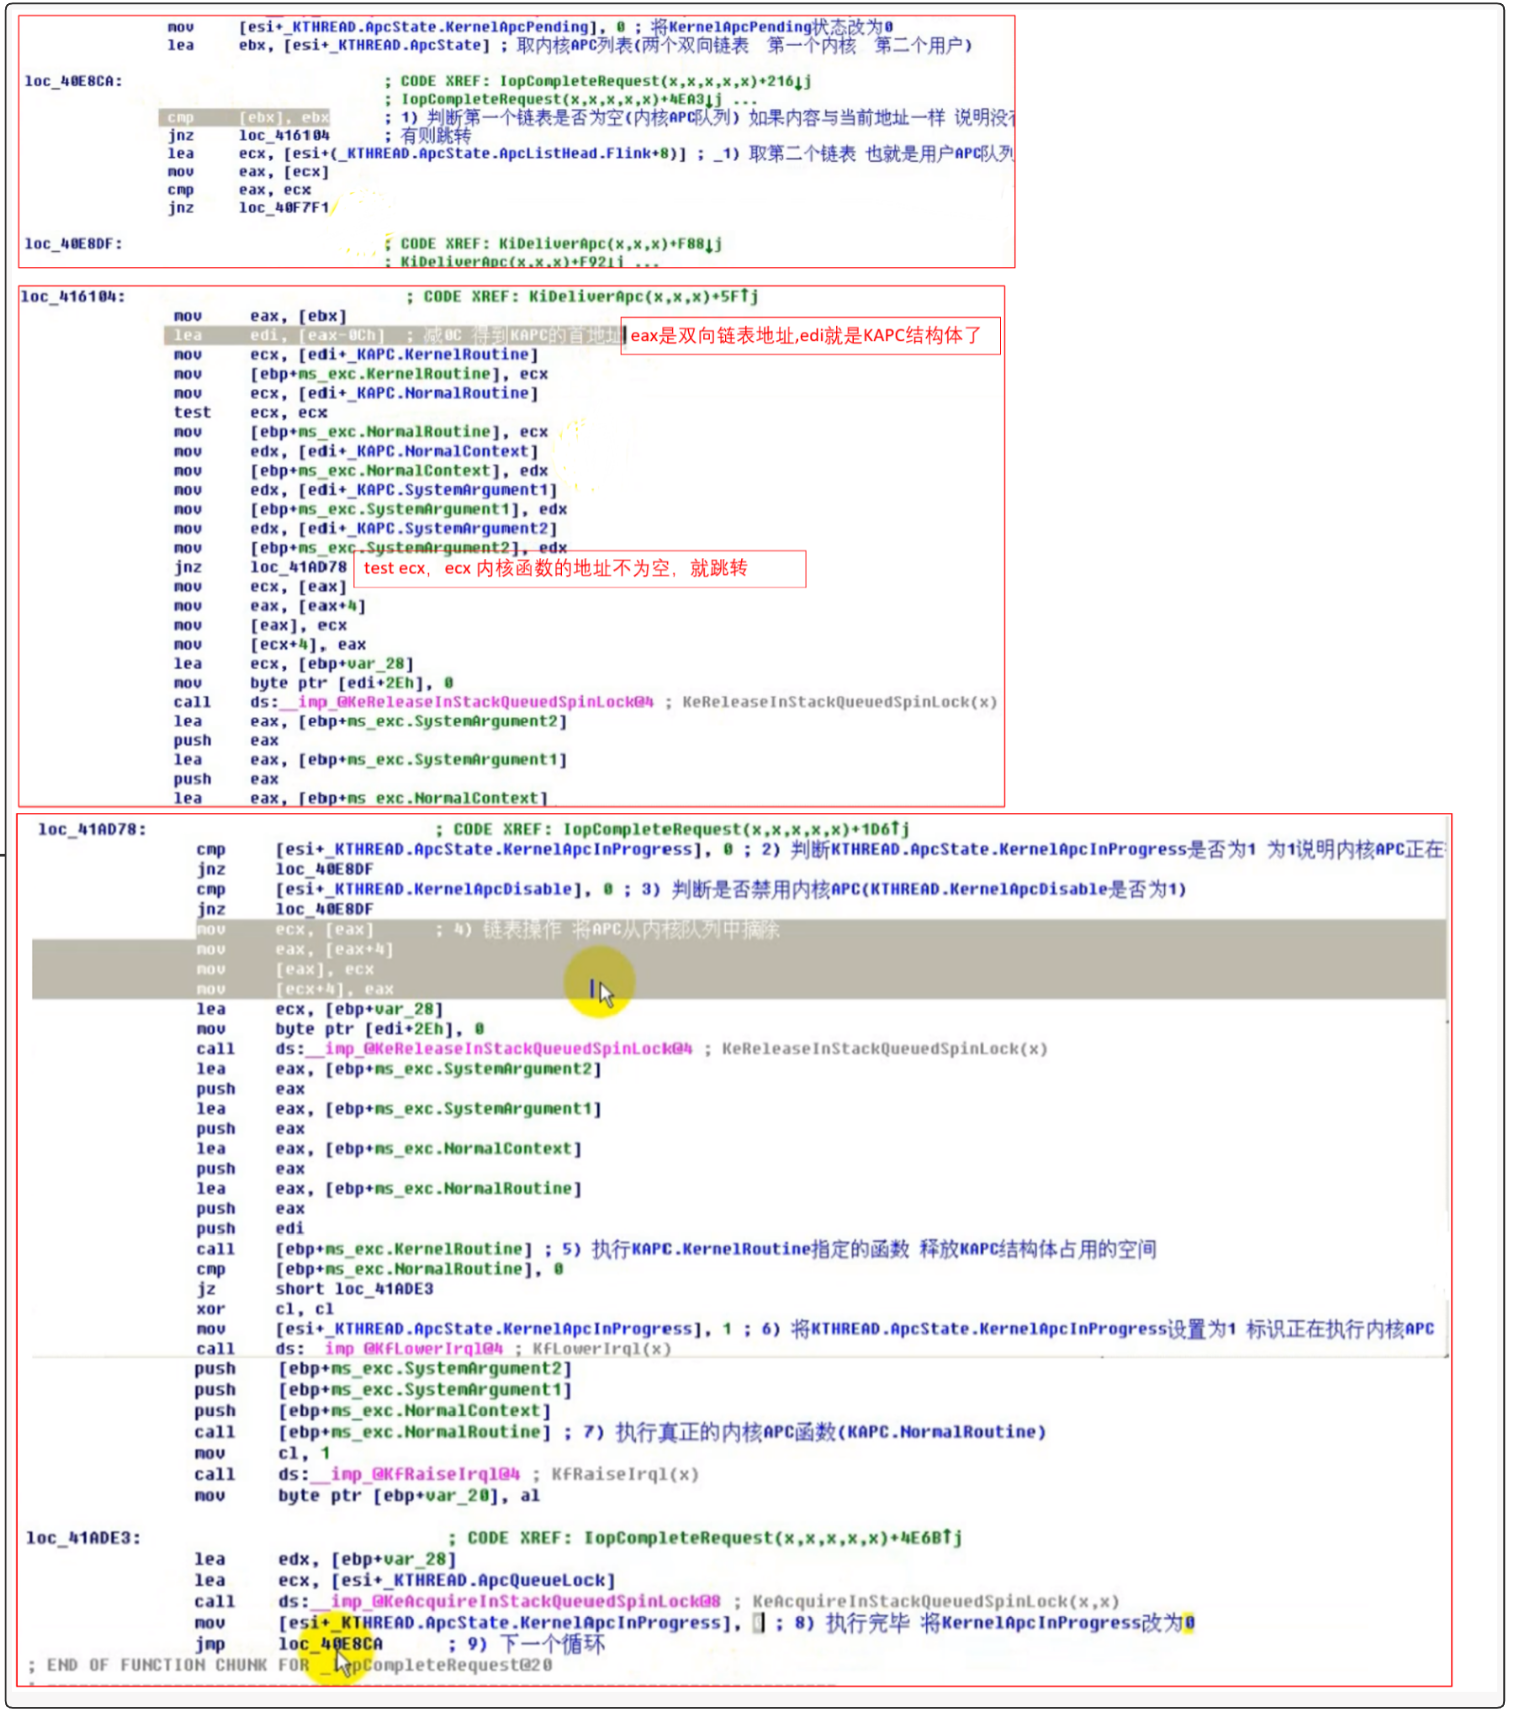Click 'push [ebp+ms_exc.SystemArgument2]' instruction
1517x1709 pixels.
(383, 1368)
